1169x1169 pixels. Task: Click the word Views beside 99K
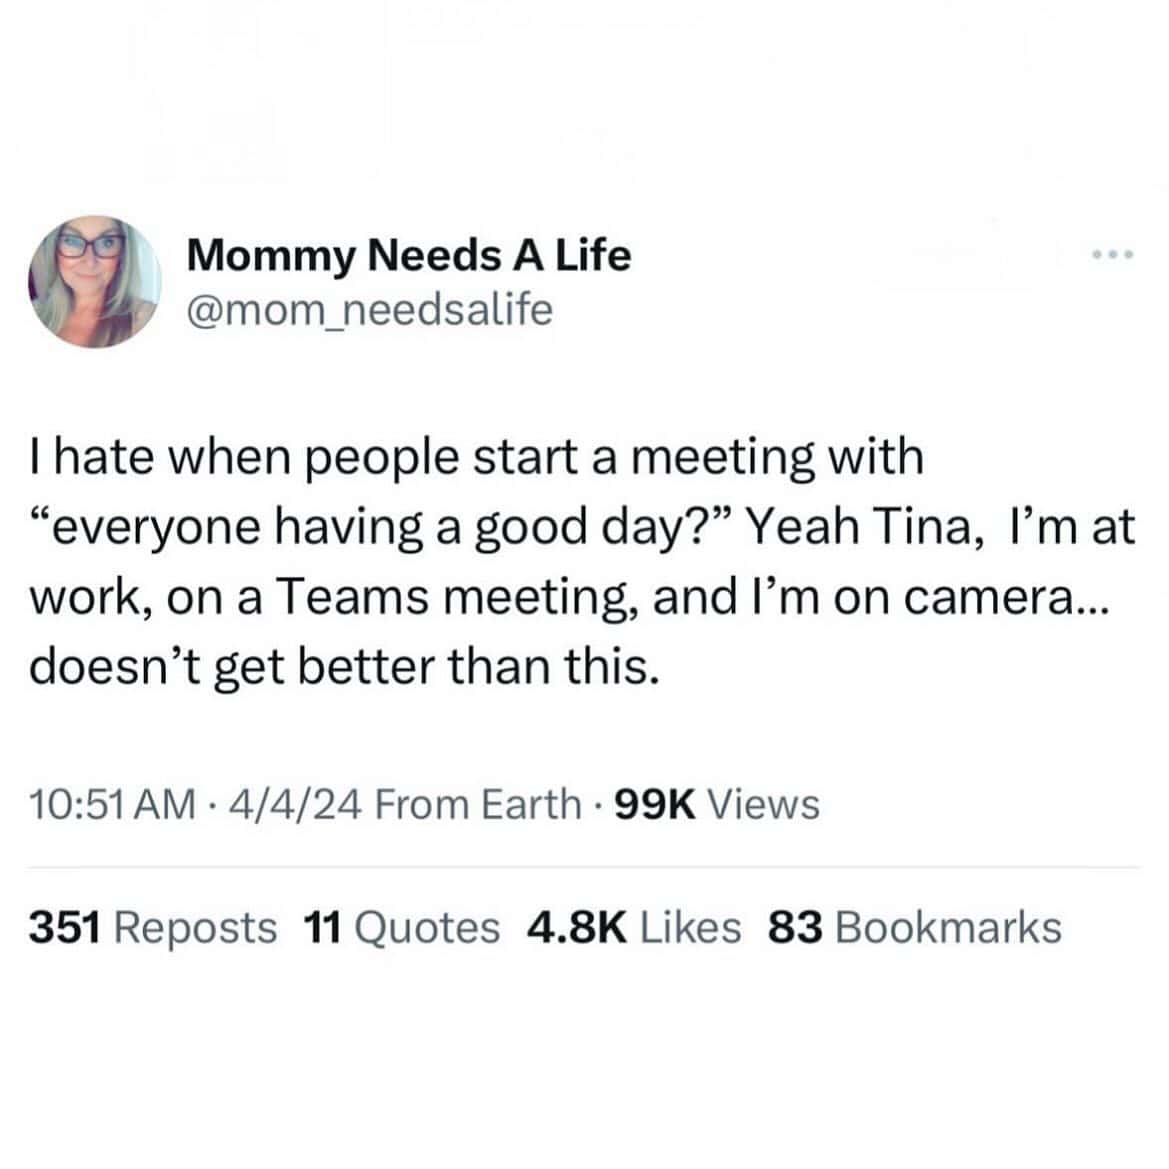click(763, 804)
